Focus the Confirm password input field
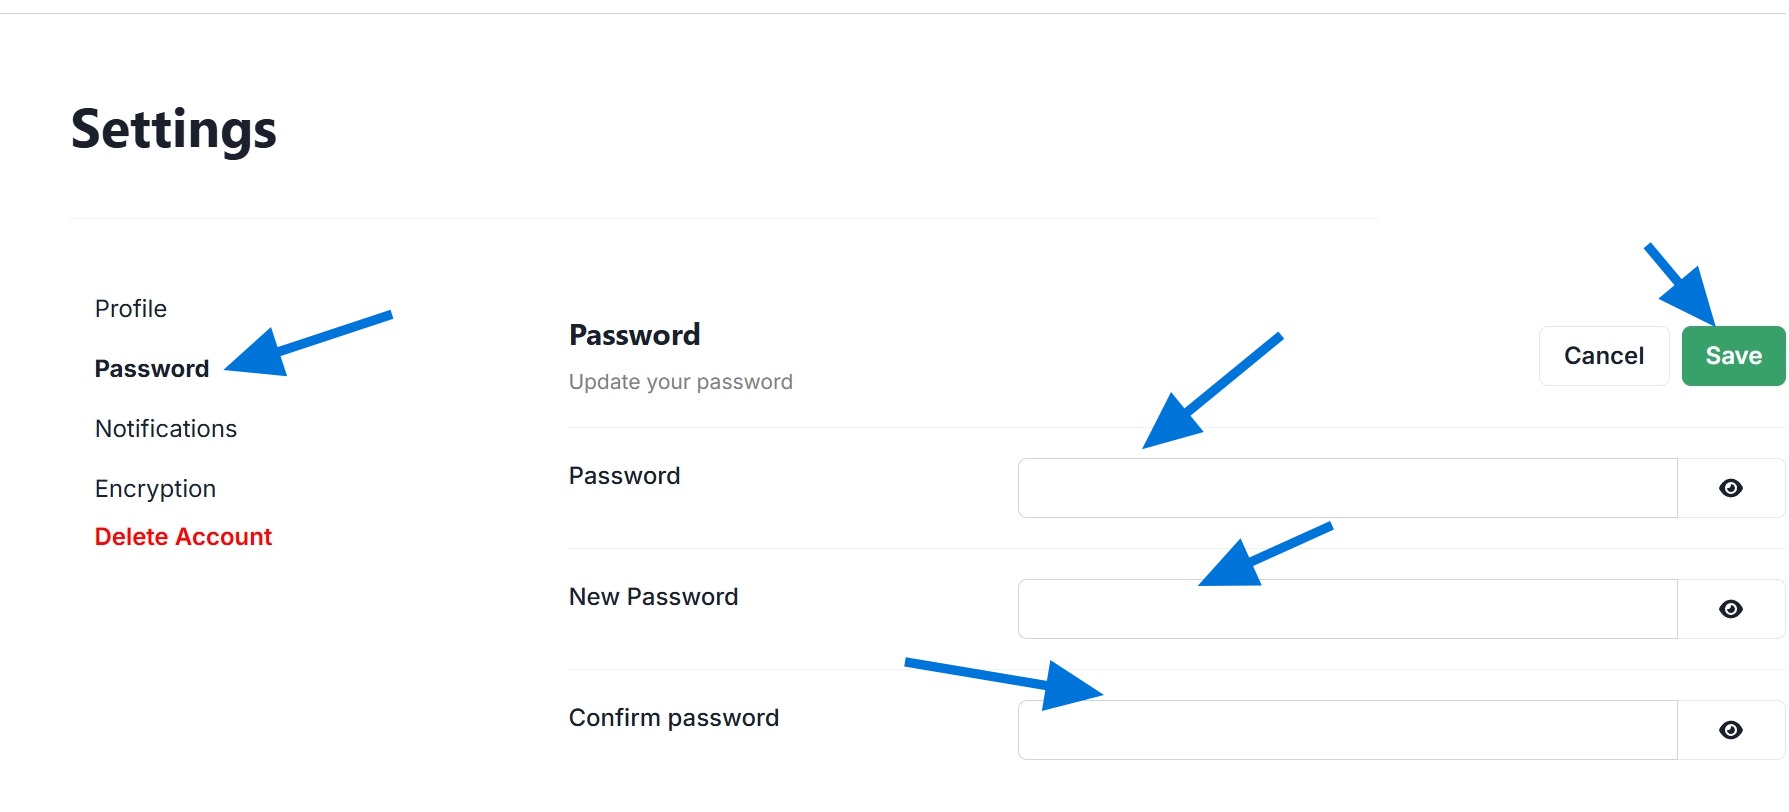The image size is (1789, 812). click(x=1346, y=731)
